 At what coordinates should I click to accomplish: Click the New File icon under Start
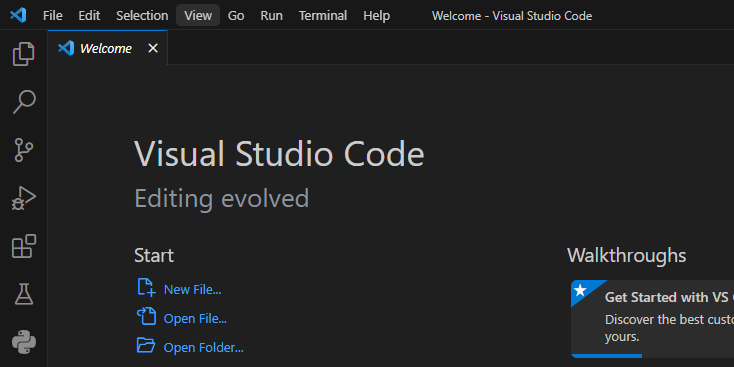point(146,287)
